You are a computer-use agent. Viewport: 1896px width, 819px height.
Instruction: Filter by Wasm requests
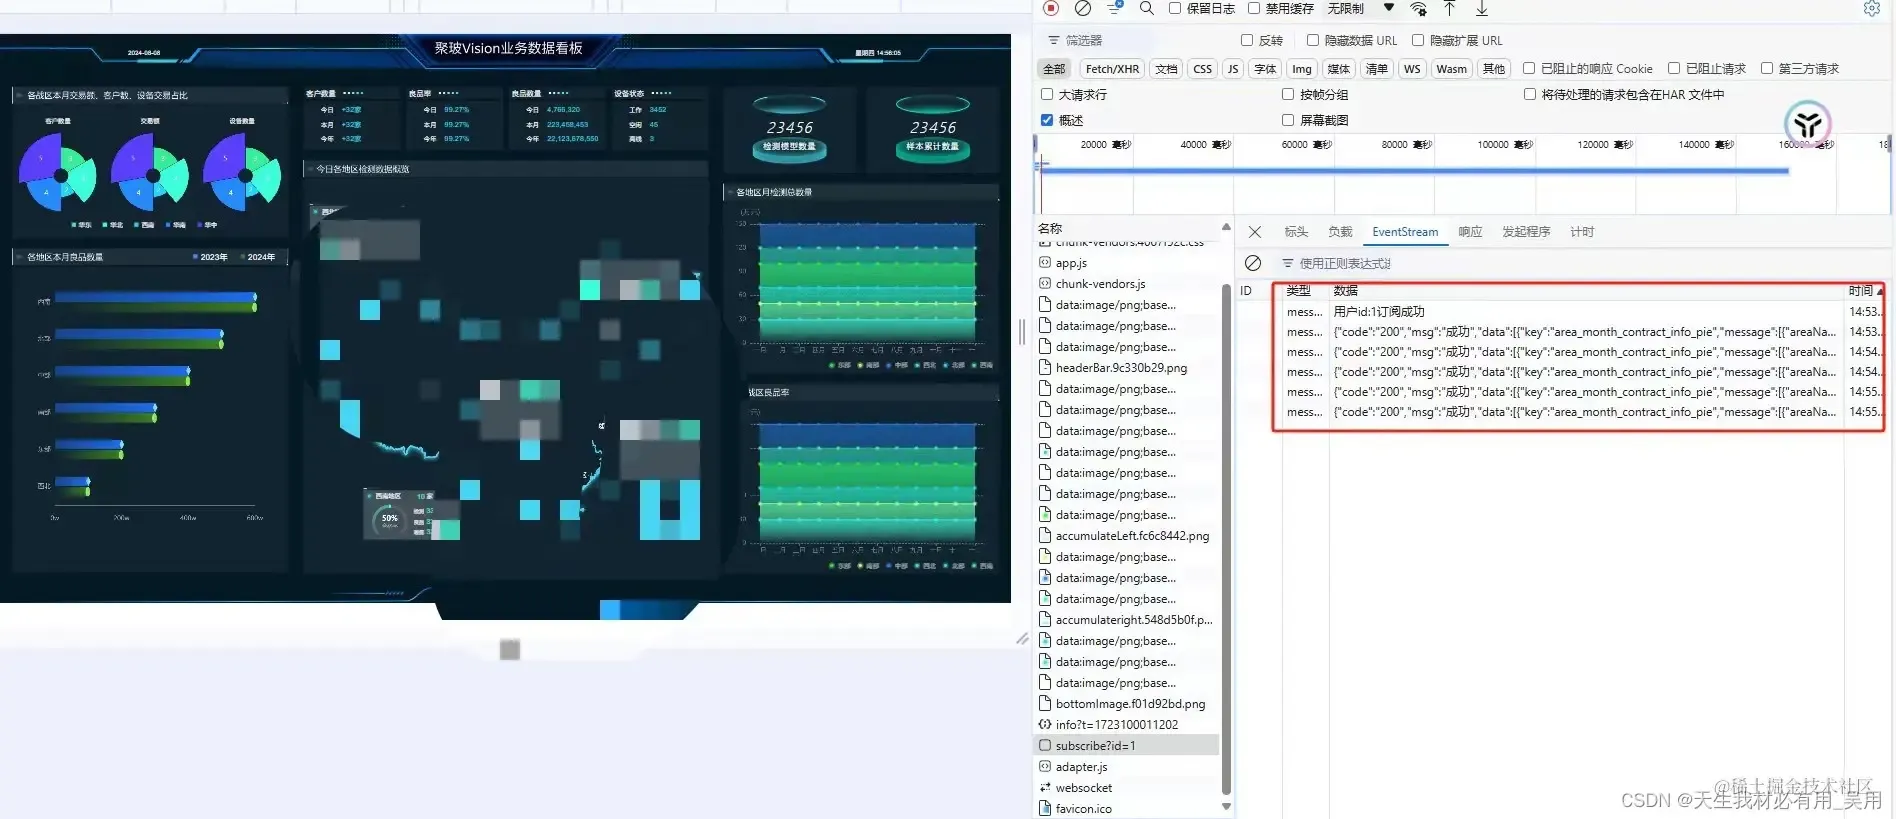[x=1451, y=69]
